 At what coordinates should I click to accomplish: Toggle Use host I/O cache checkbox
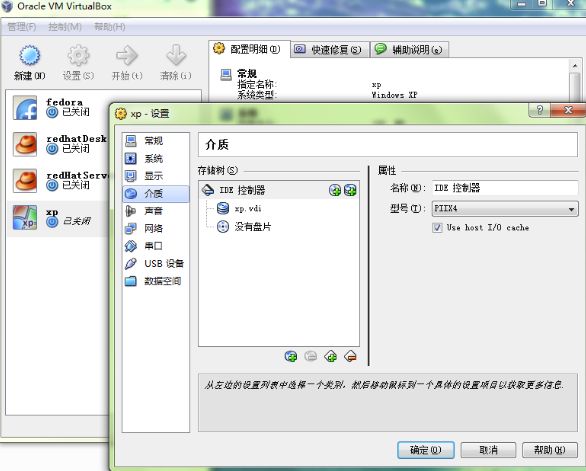point(437,228)
